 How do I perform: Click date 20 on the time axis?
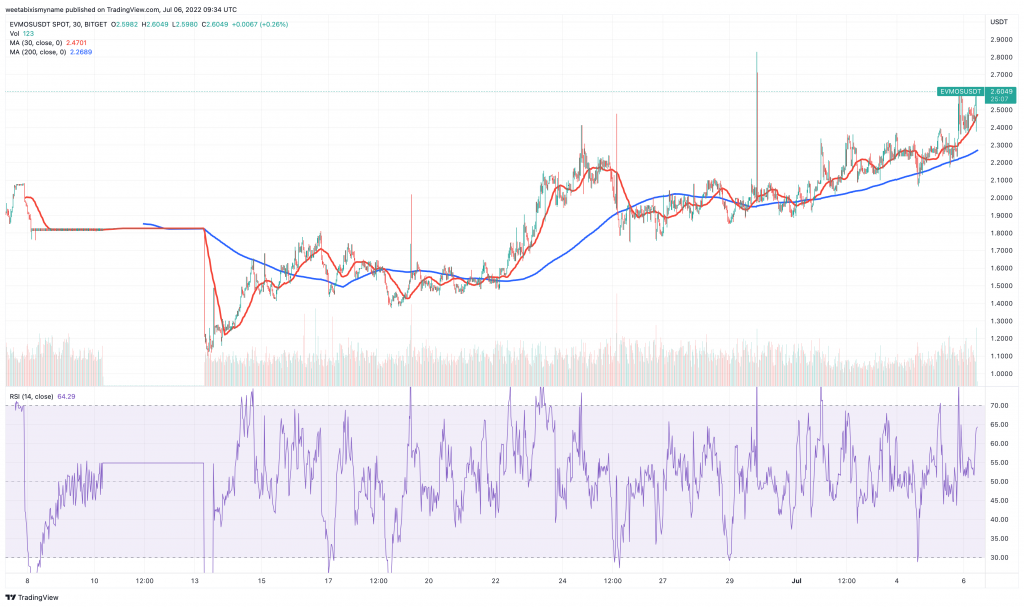(428, 580)
